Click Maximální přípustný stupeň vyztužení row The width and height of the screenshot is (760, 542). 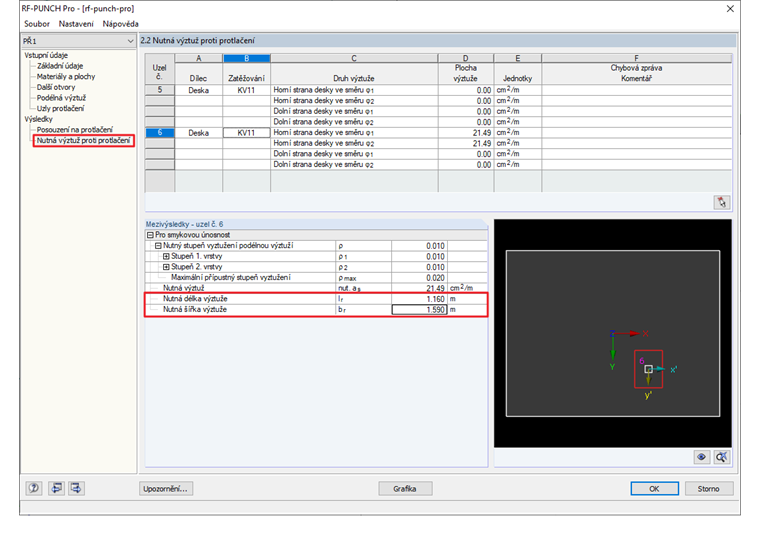pos(316,278)
